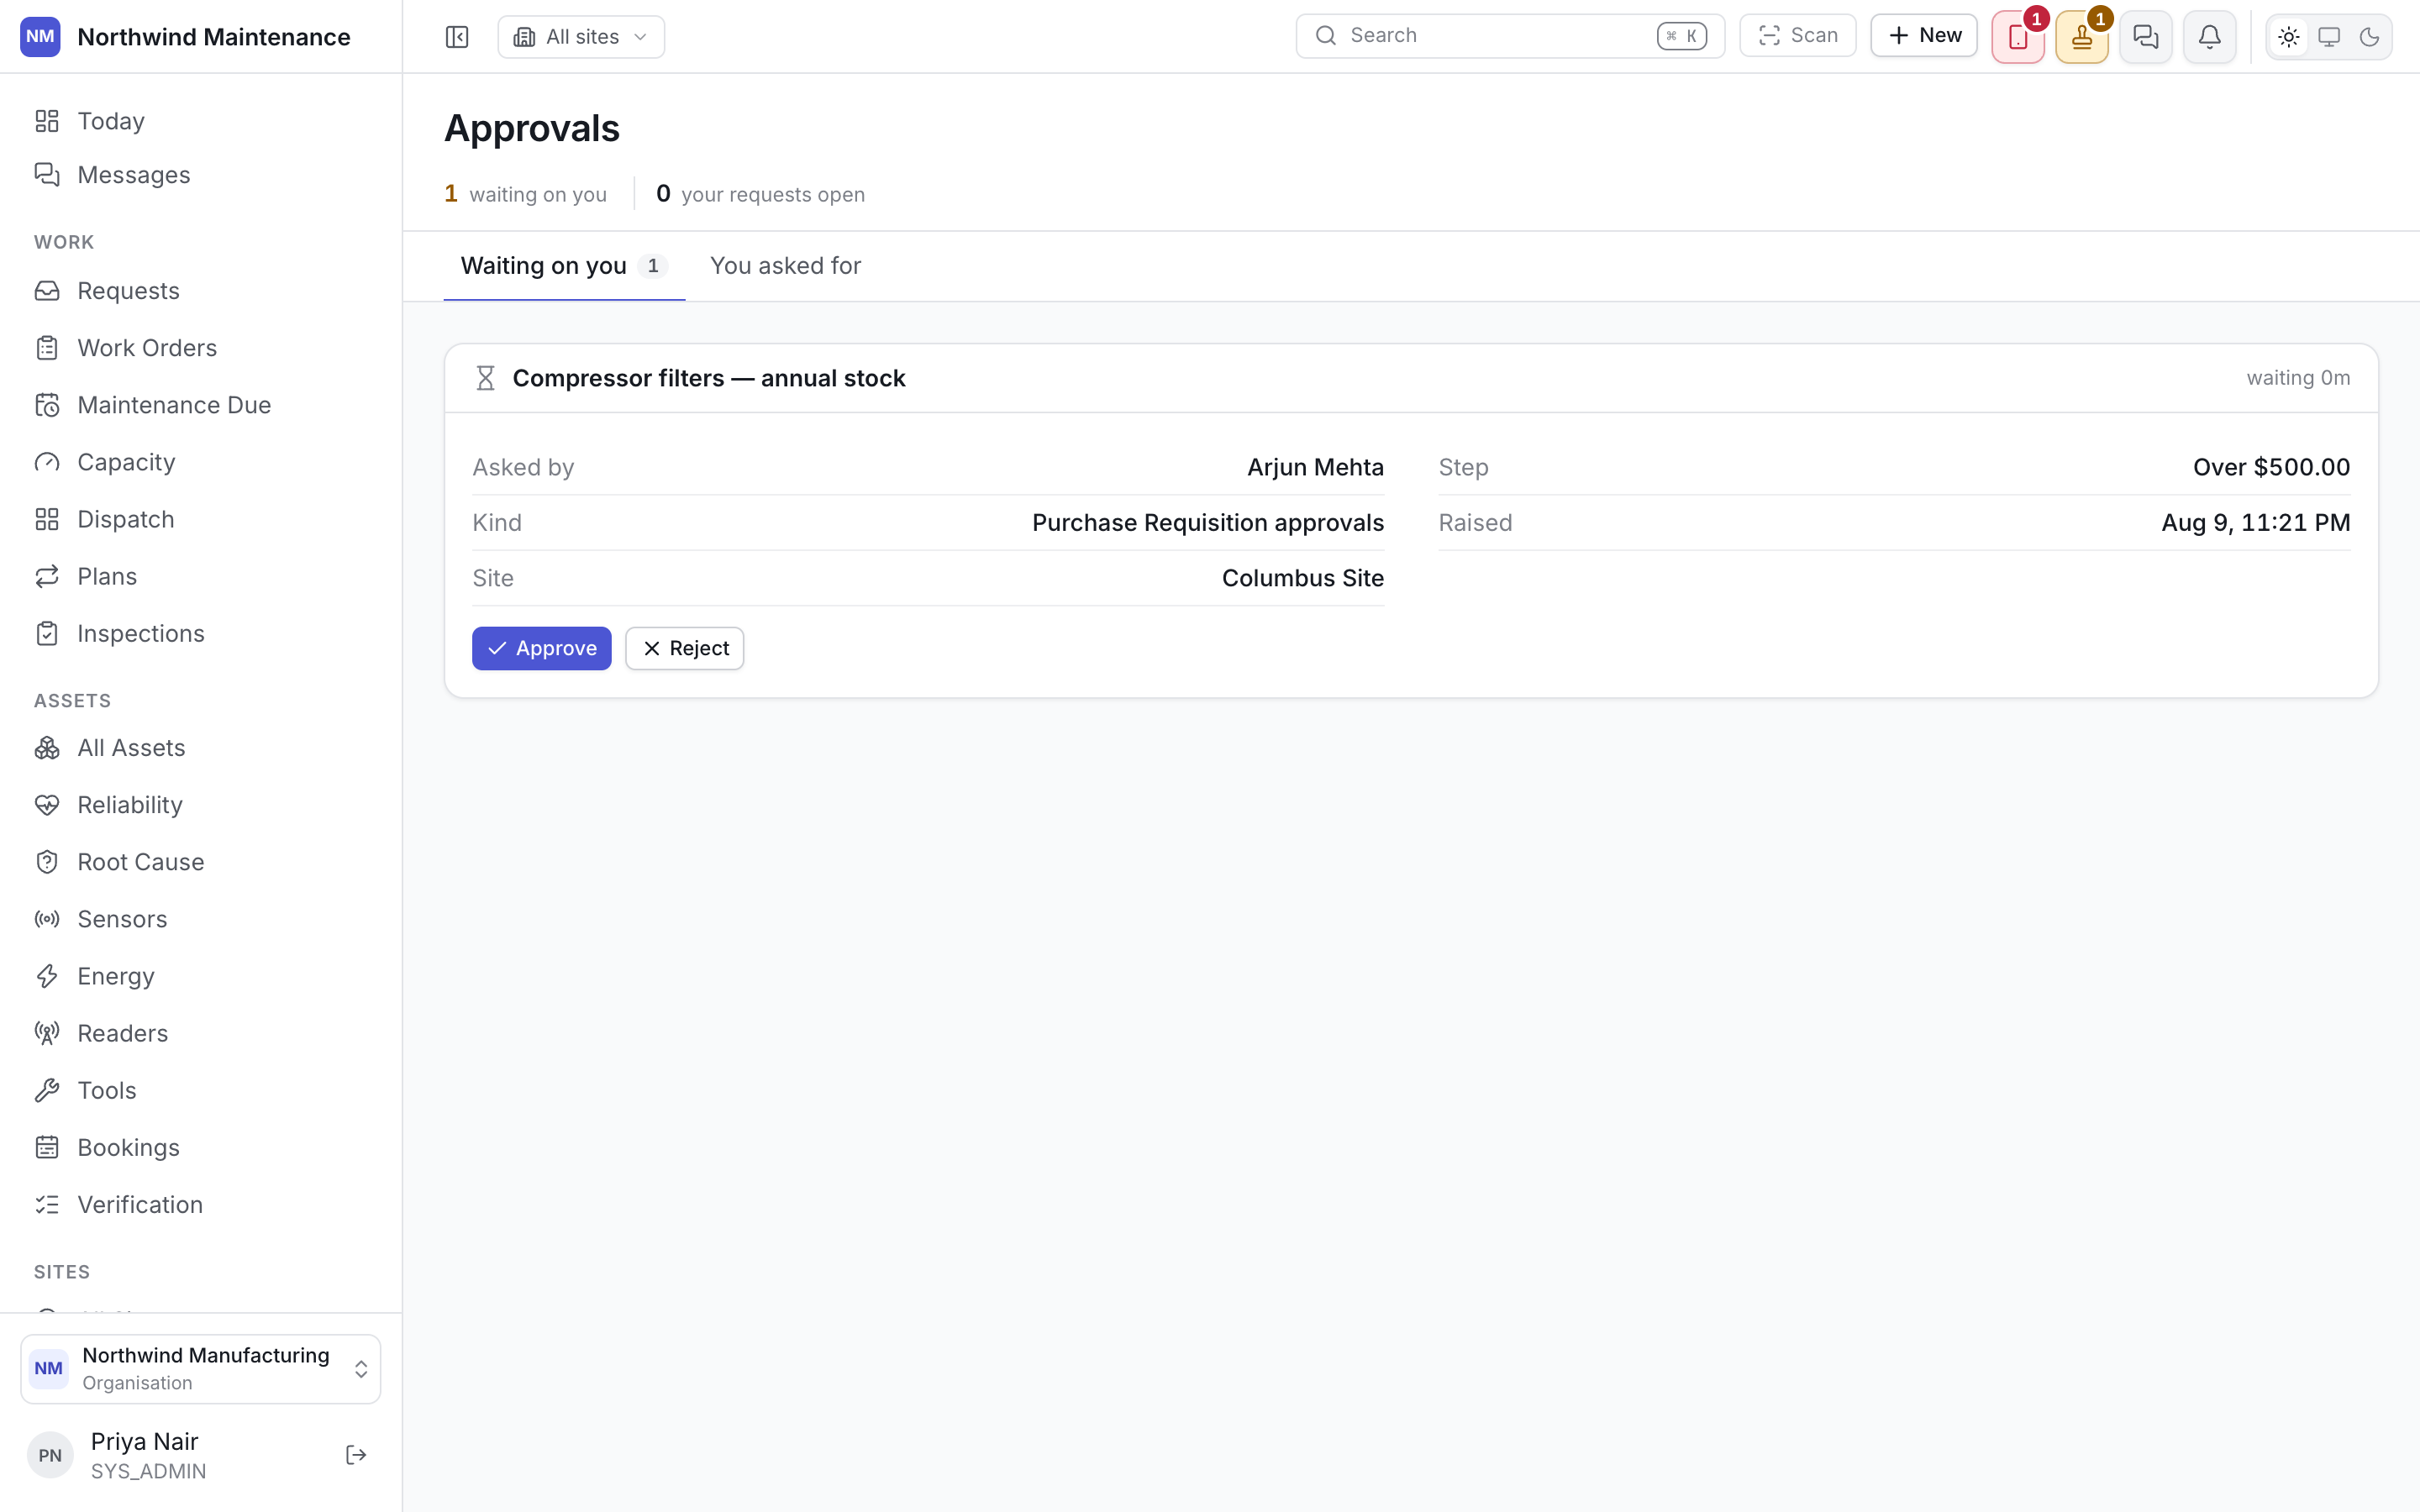Switch to light theme sun icon

(x=2289, y=37)
